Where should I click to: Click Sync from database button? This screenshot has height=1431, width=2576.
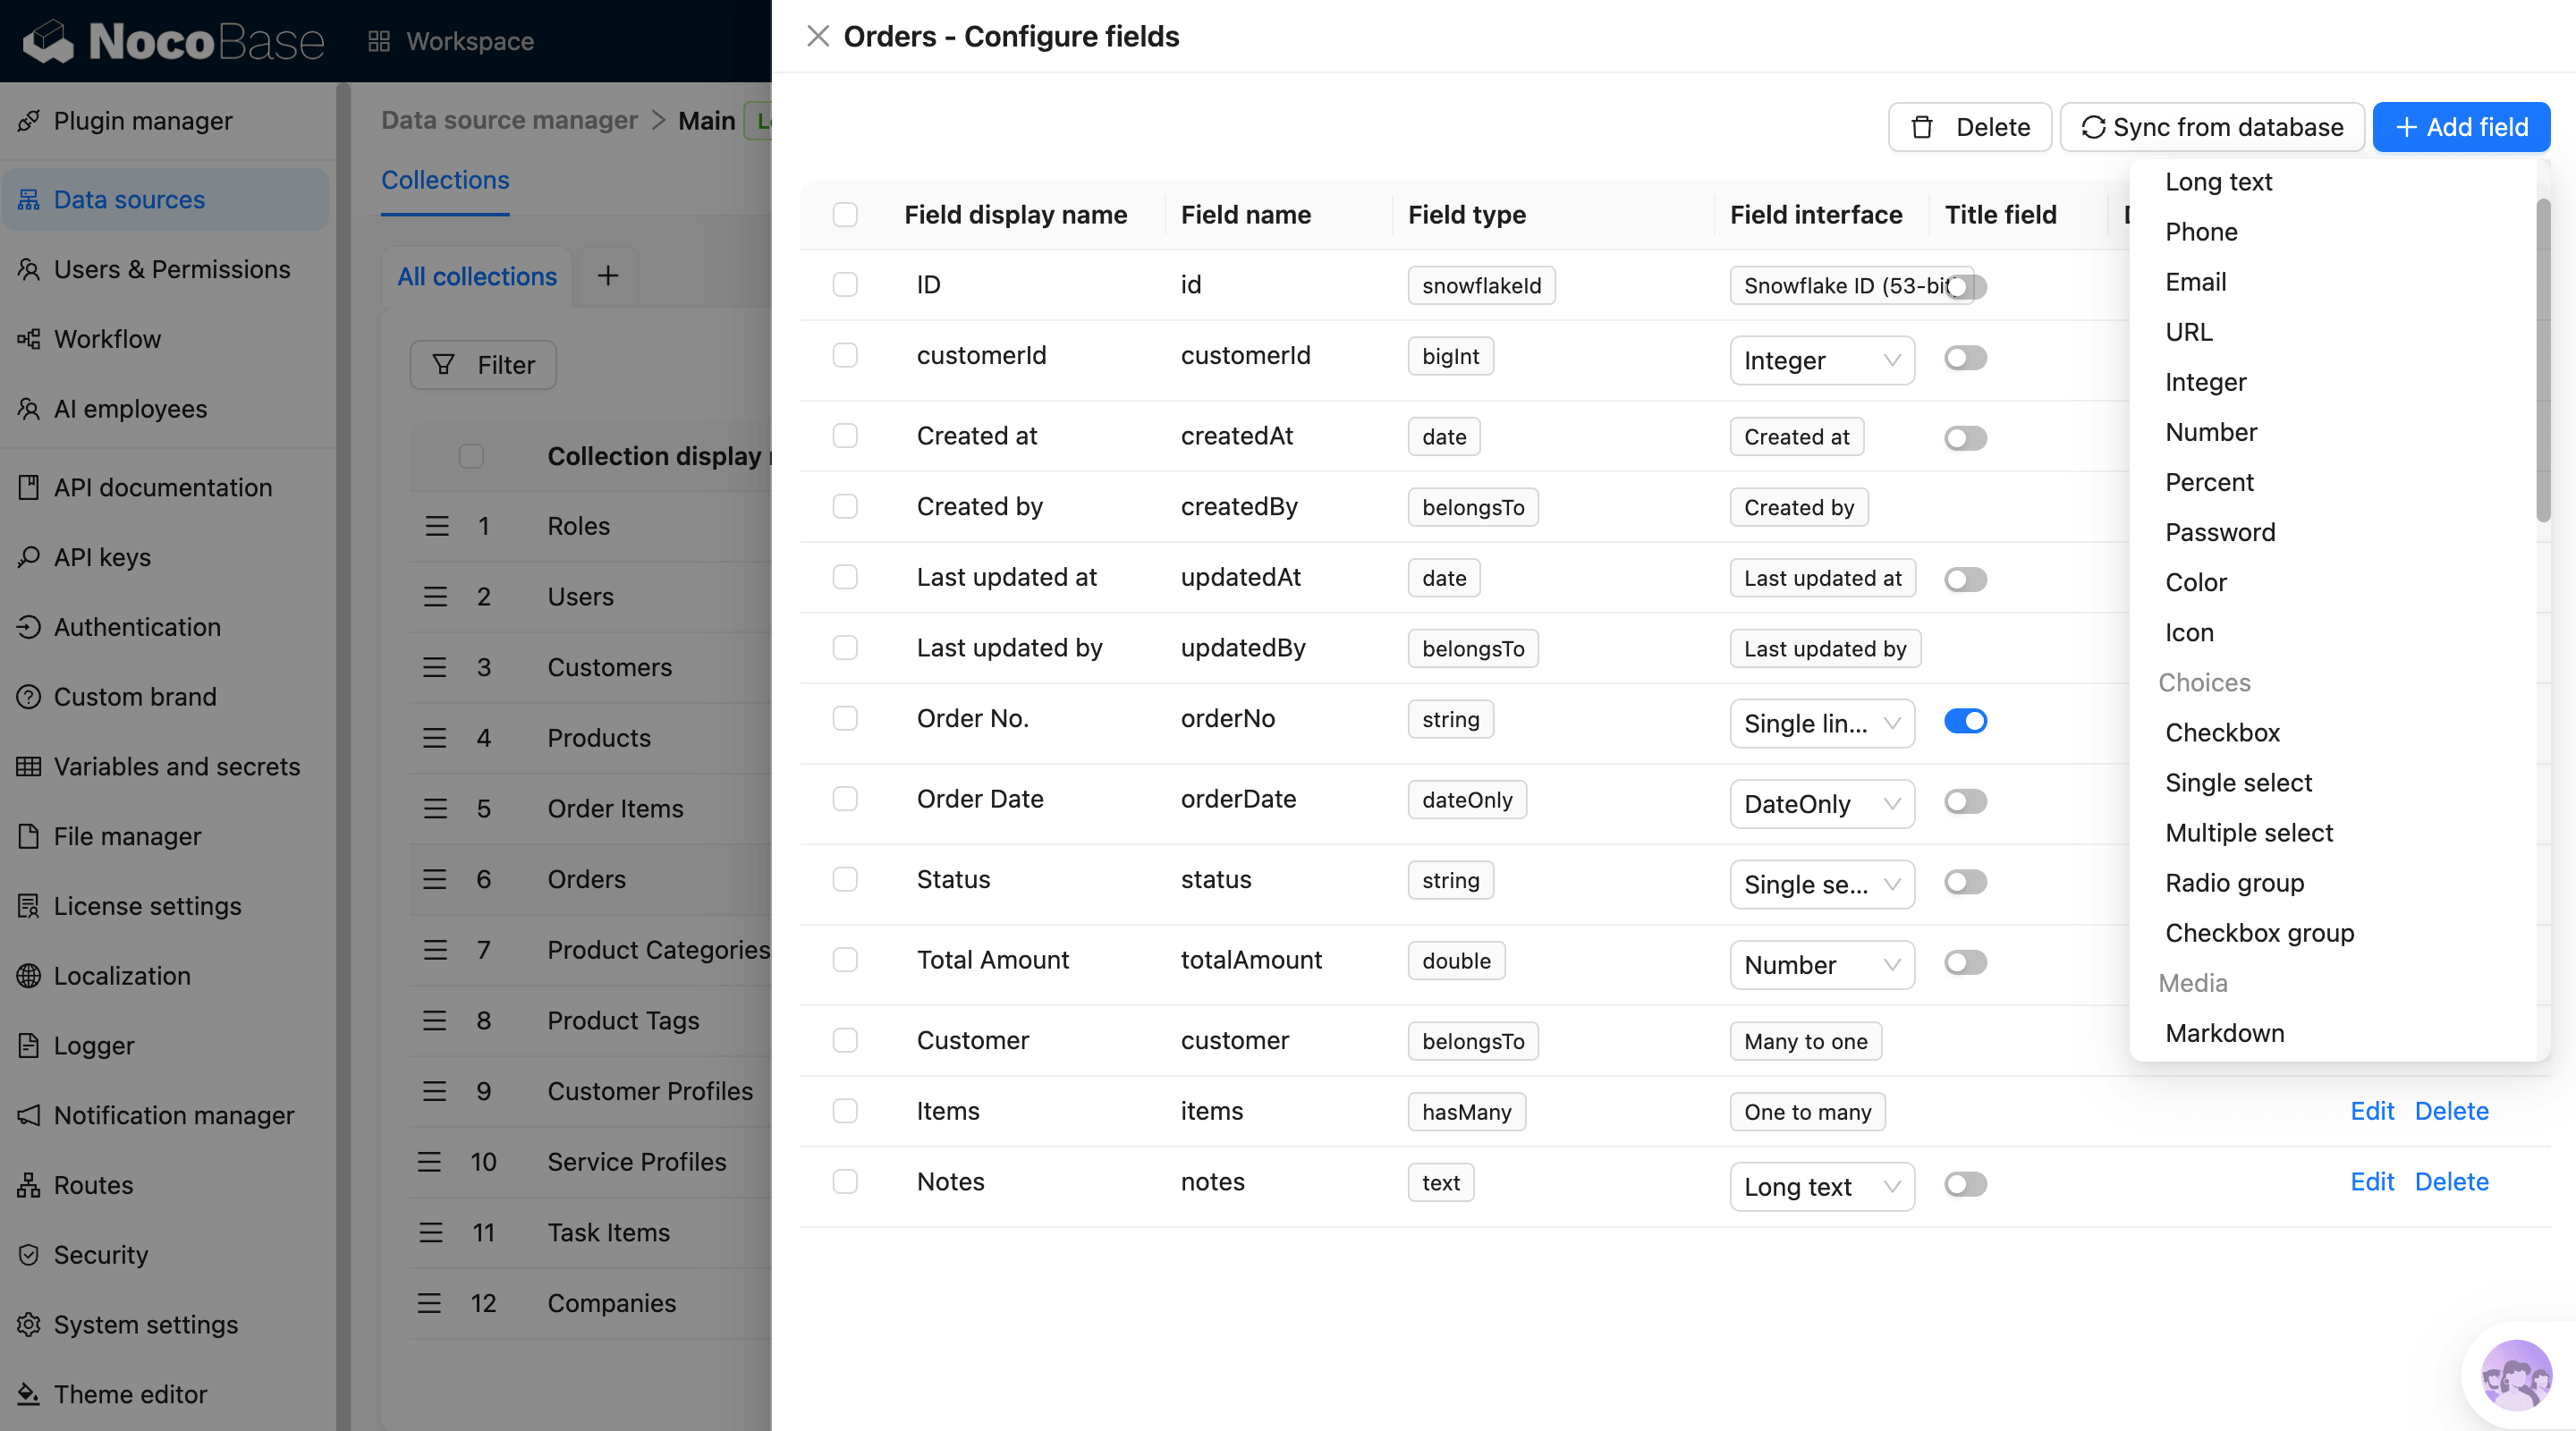pyautogui.click(x=2211, y=127)
